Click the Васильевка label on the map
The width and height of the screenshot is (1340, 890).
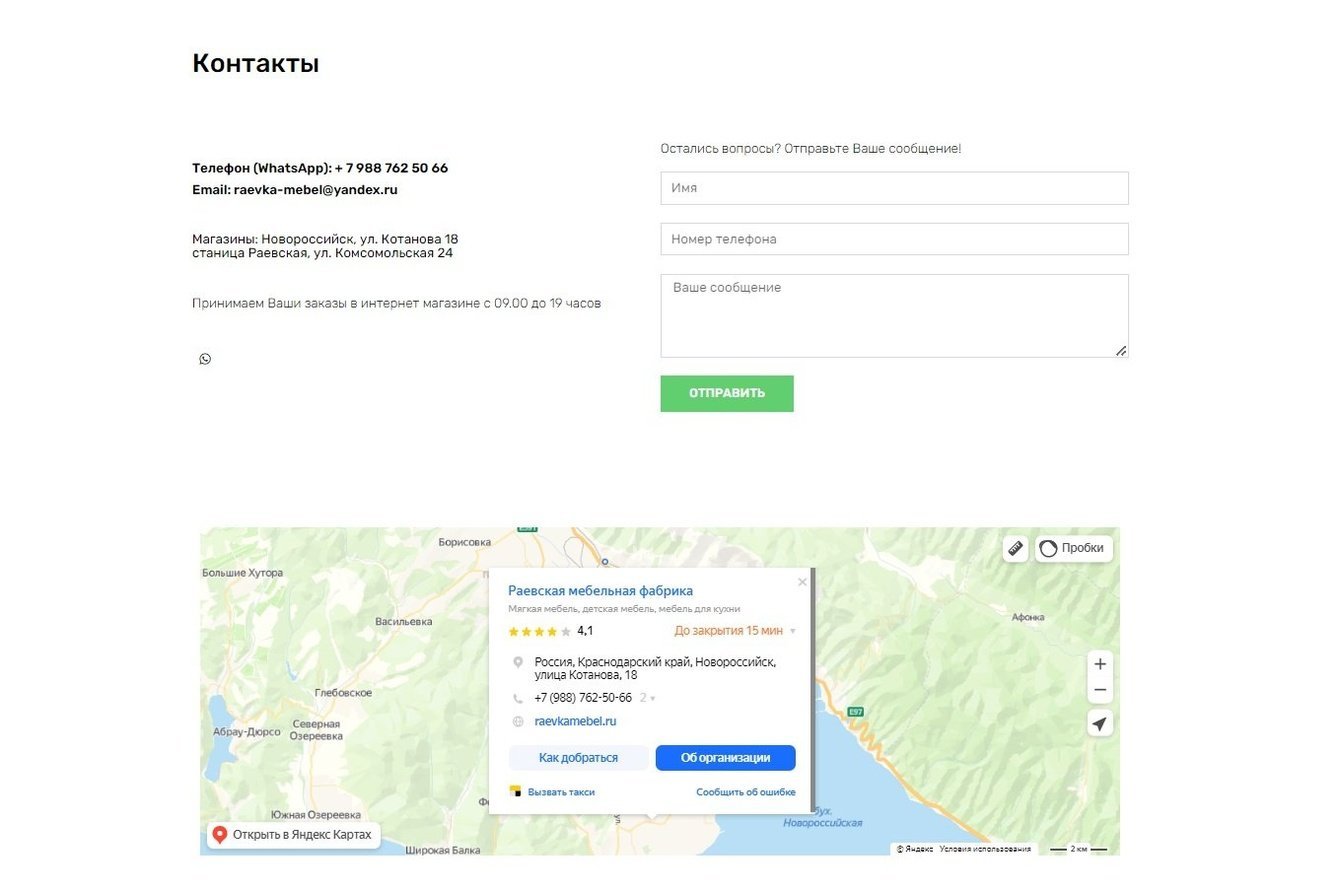tap(403, 621)
